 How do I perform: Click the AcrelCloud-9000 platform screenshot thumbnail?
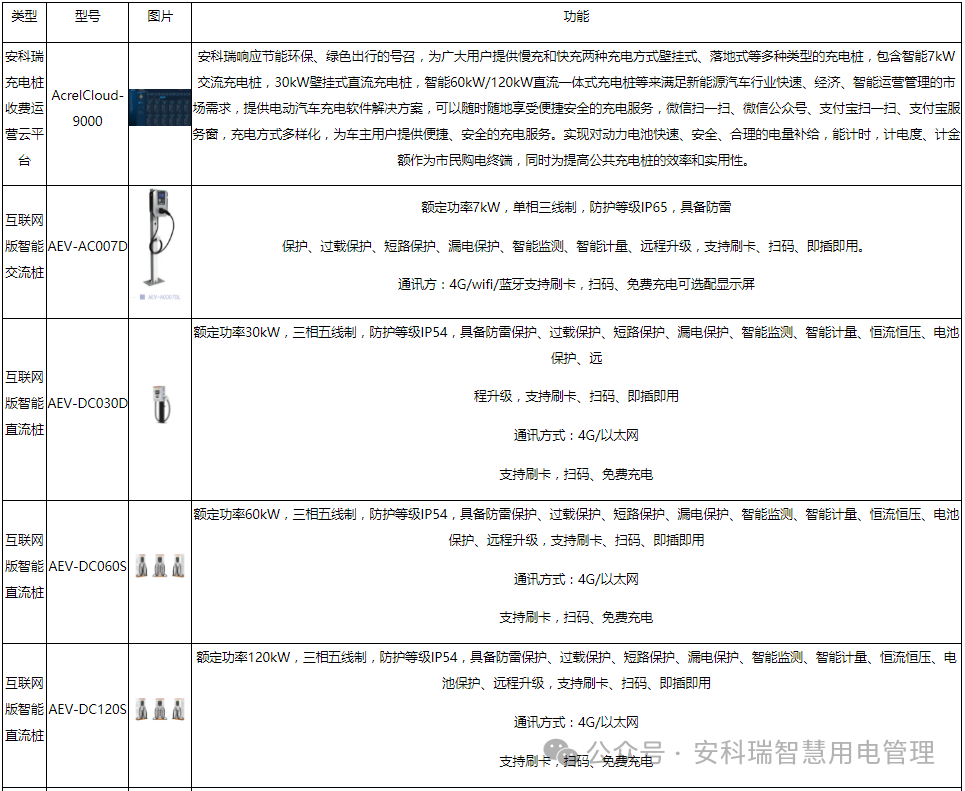(x=160, y=108)
